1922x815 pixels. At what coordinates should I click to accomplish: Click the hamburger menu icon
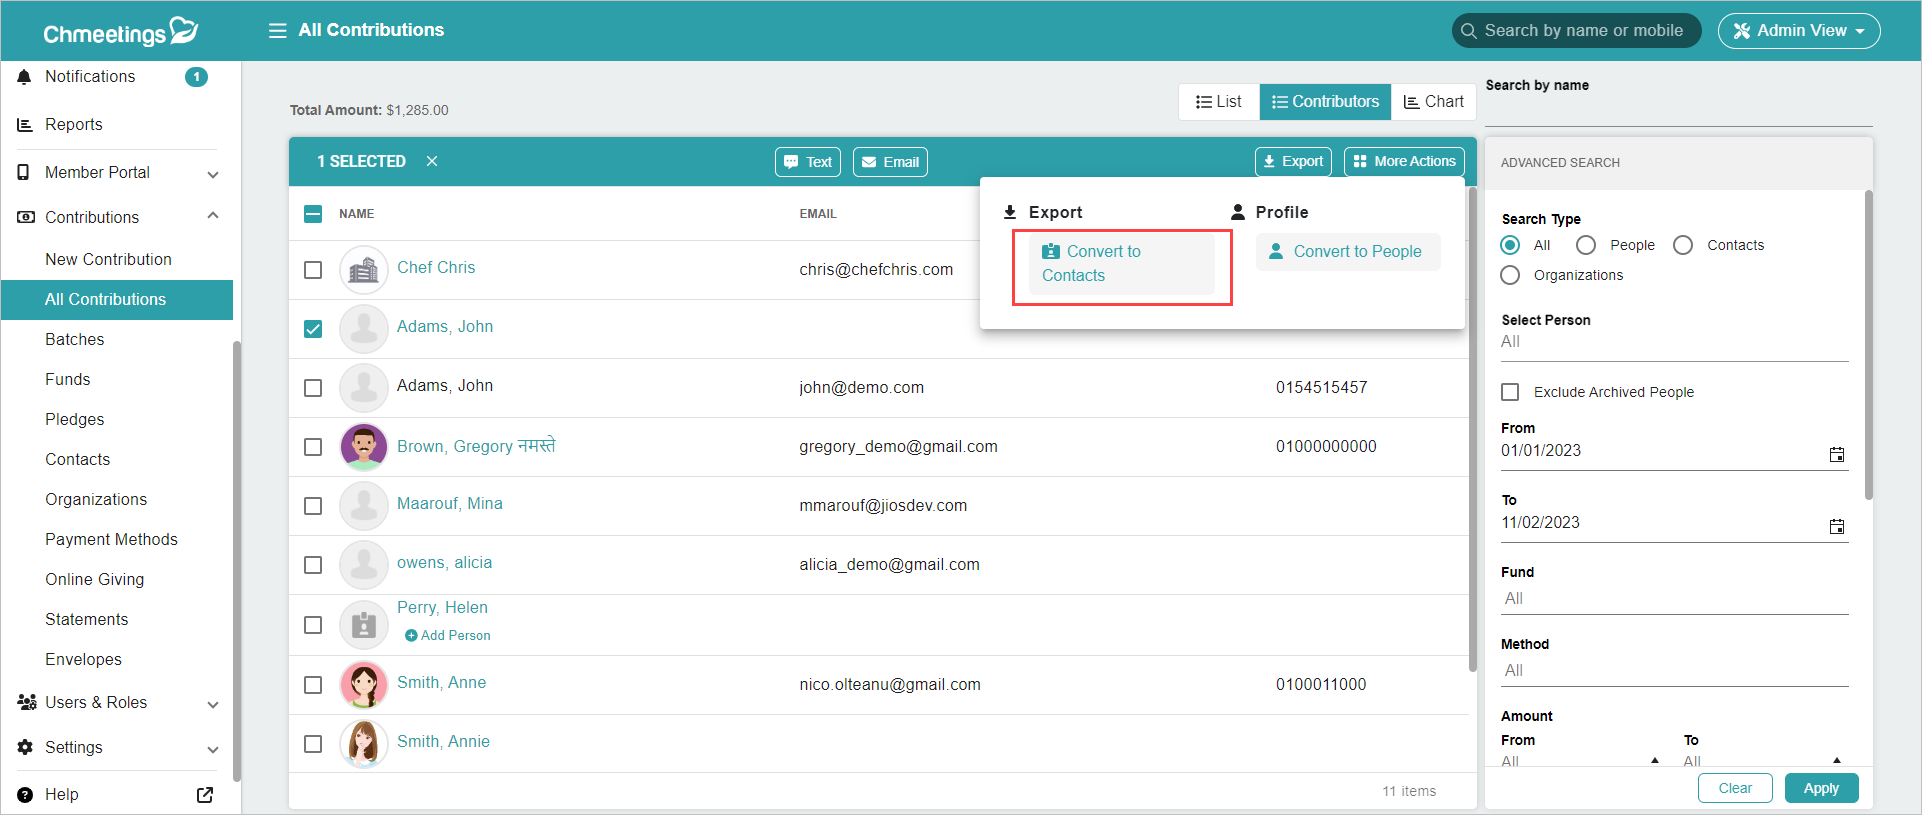point(277,30)
